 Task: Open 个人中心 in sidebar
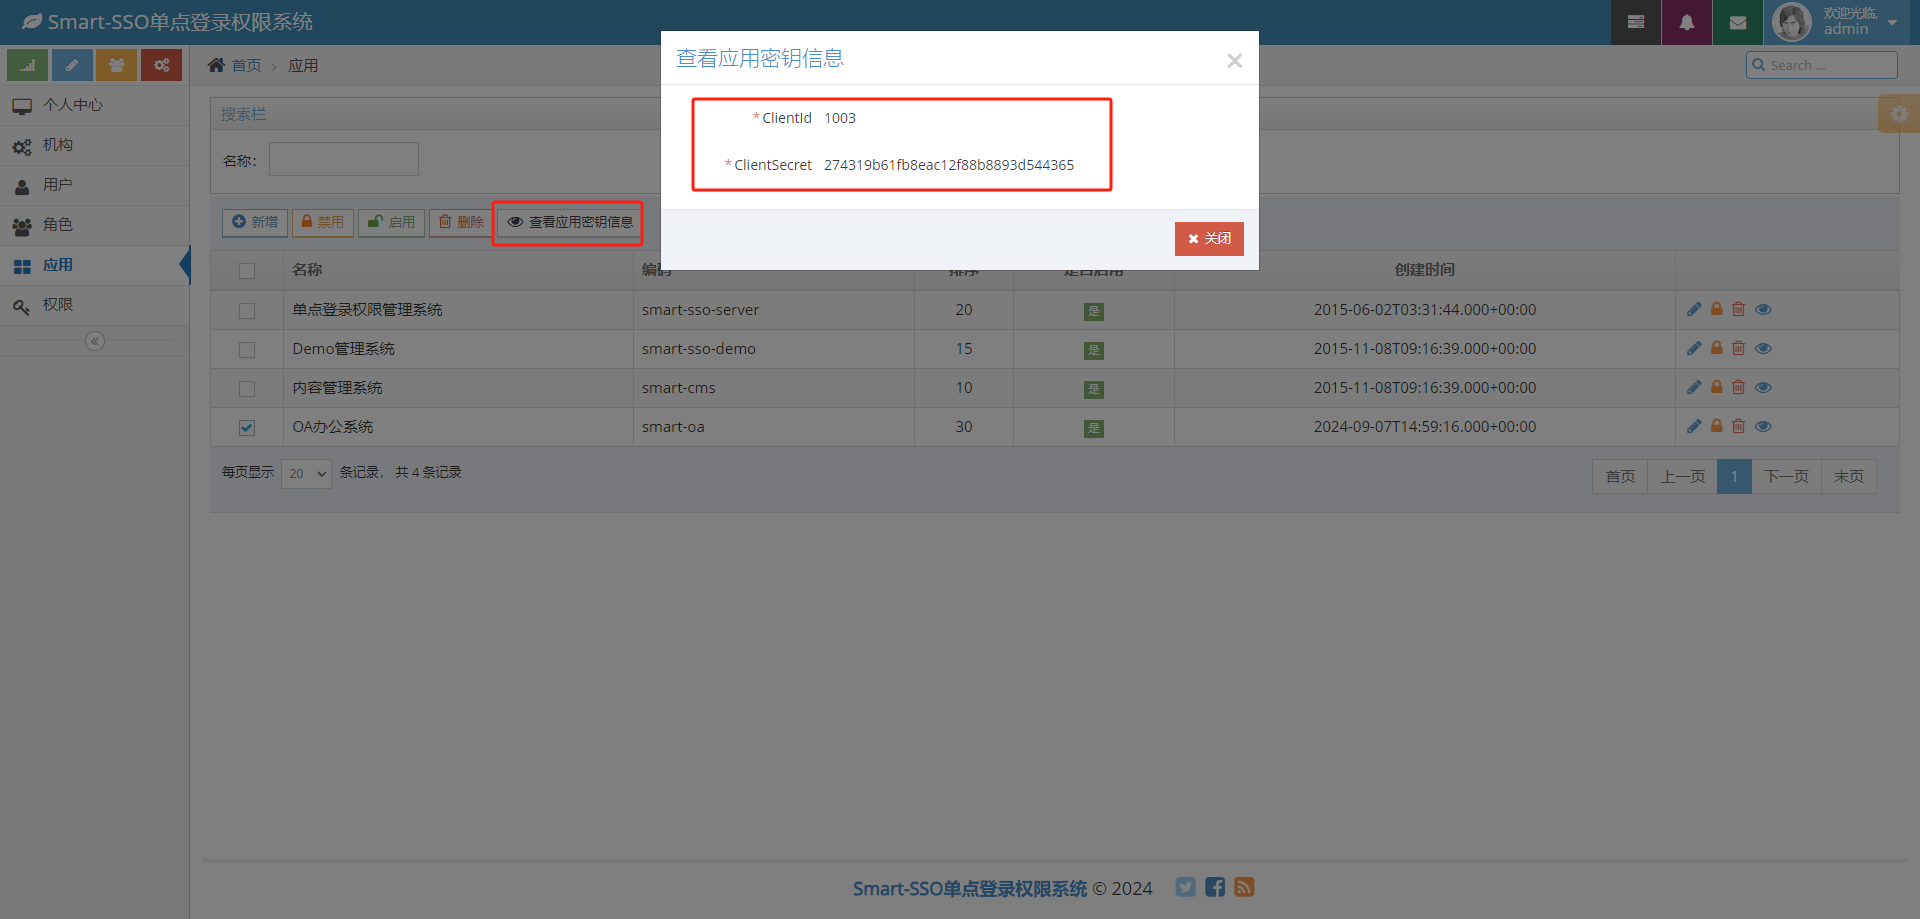(x=95, y=105)
